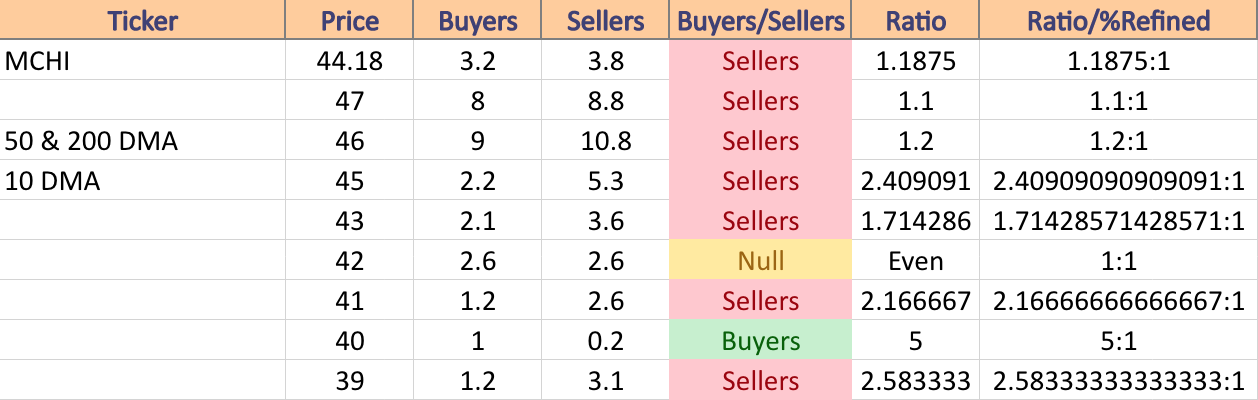1258x400 pixels.
Task: Select the Even ratio cell
Action: tap(915, 261)
